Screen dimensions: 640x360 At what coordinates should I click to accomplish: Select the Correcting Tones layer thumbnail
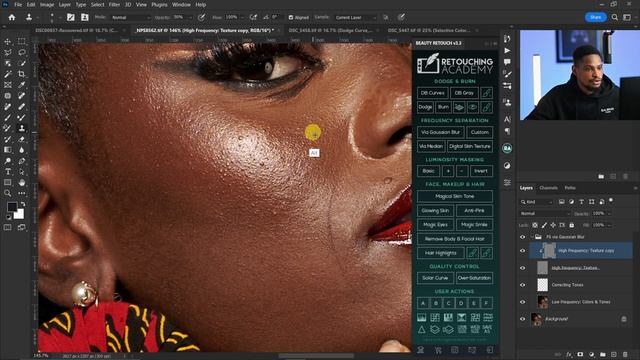[542, 285]
